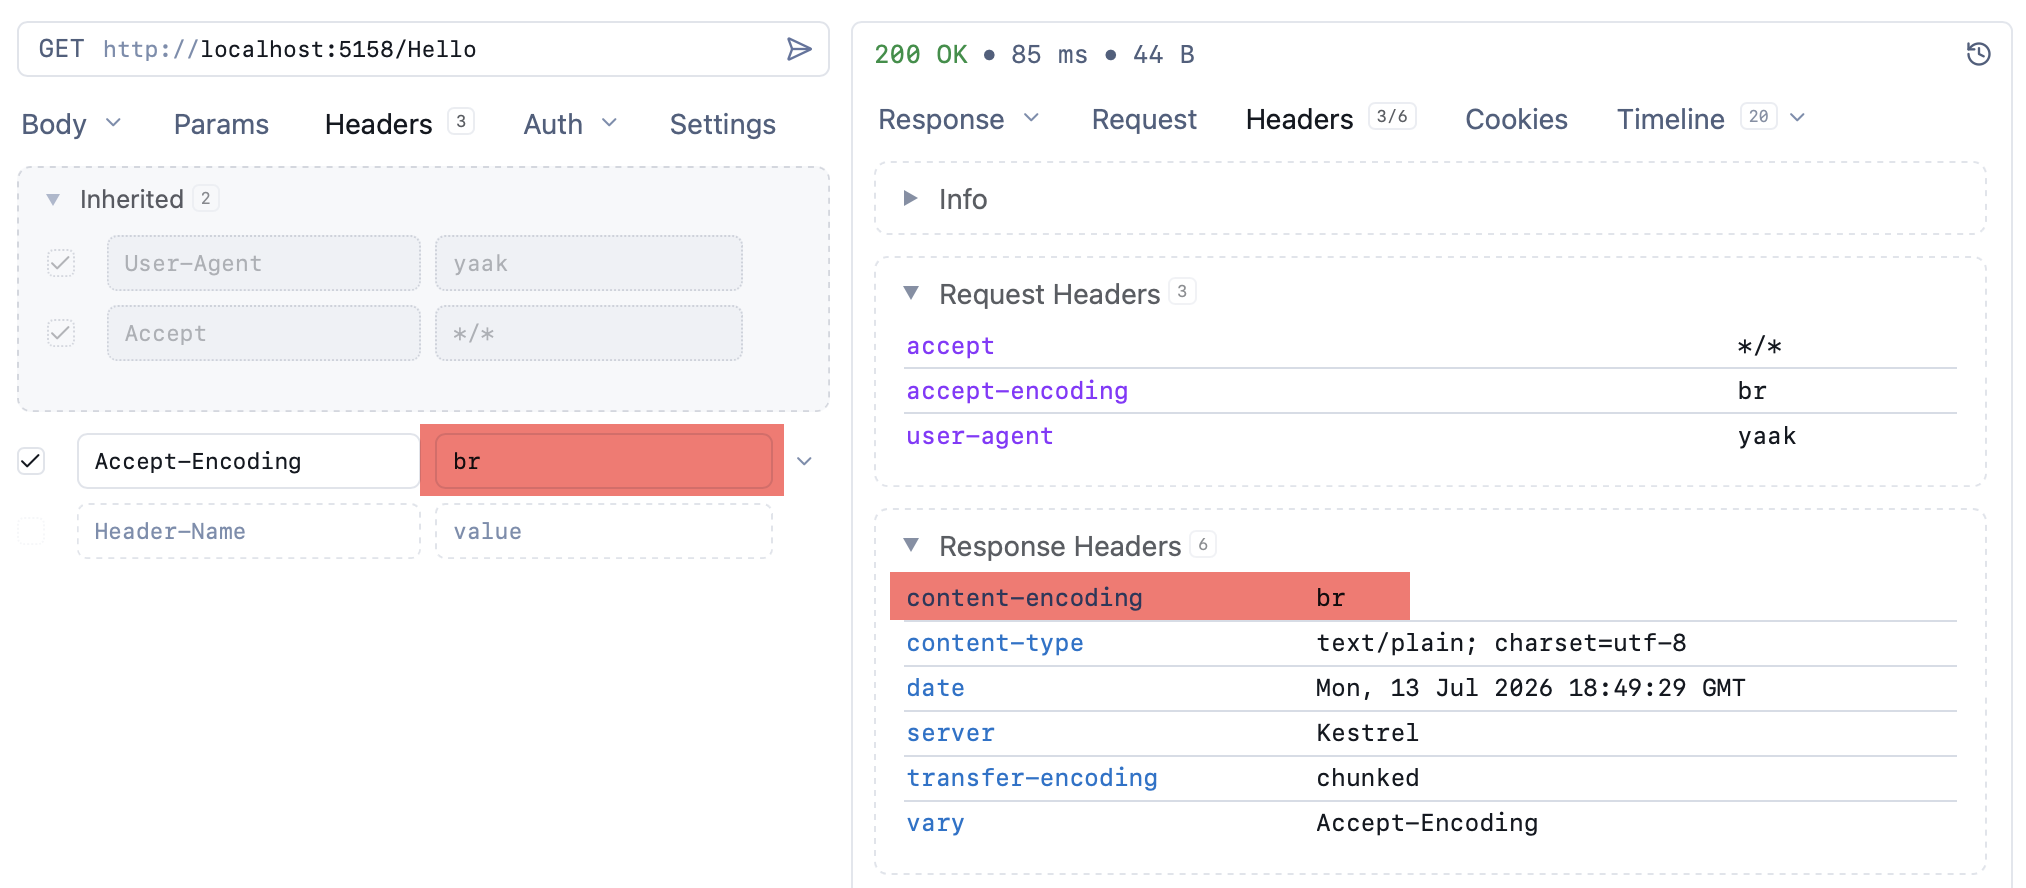Open the Timeline tab dropdown chevron
This screenshot has width=2026, height=888.
point(1797,118)
